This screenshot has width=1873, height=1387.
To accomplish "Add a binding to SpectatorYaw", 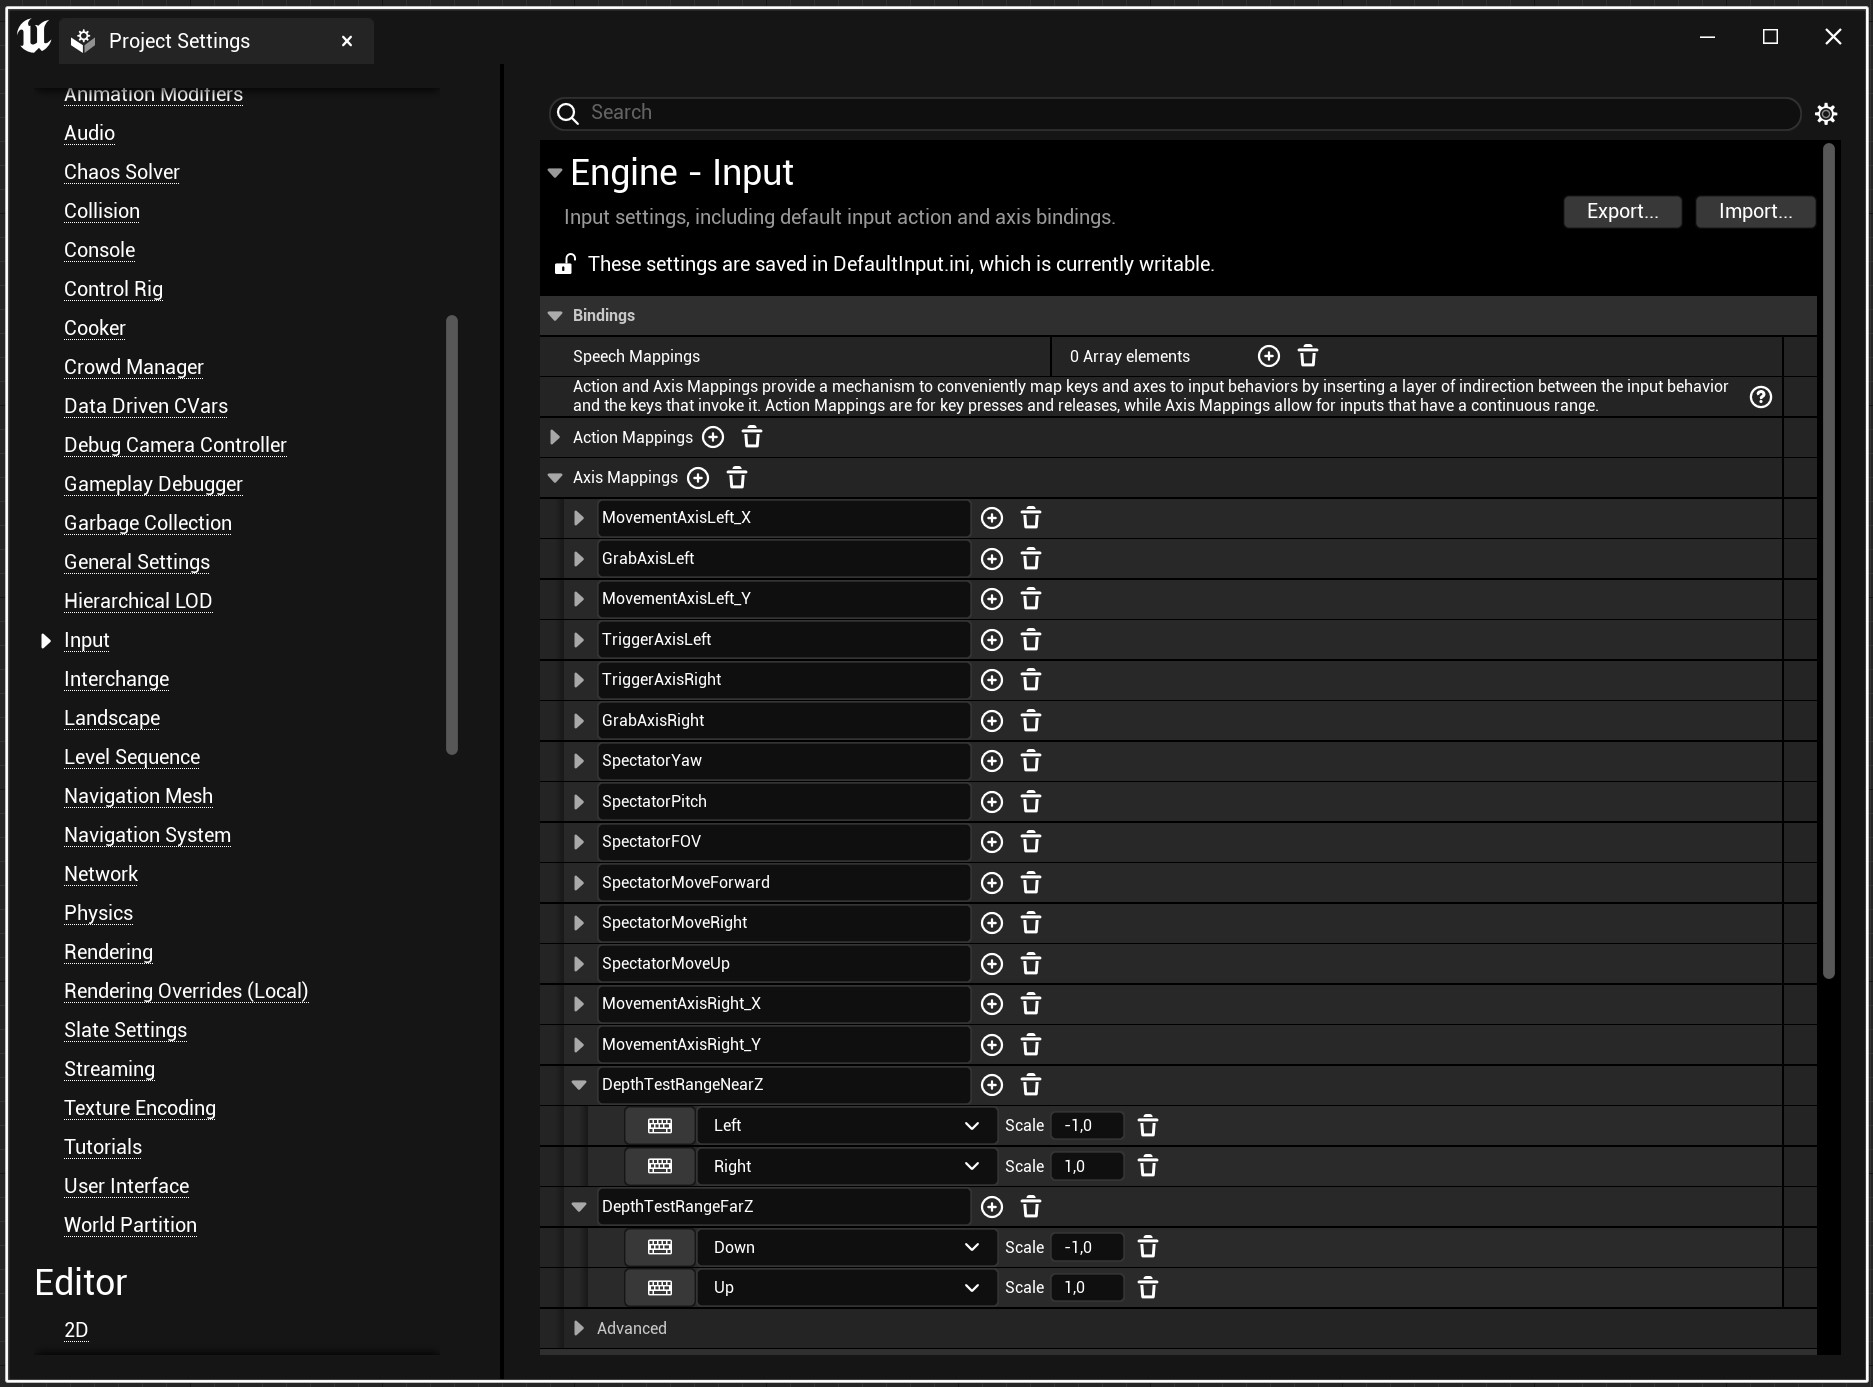I will point(991,760).
